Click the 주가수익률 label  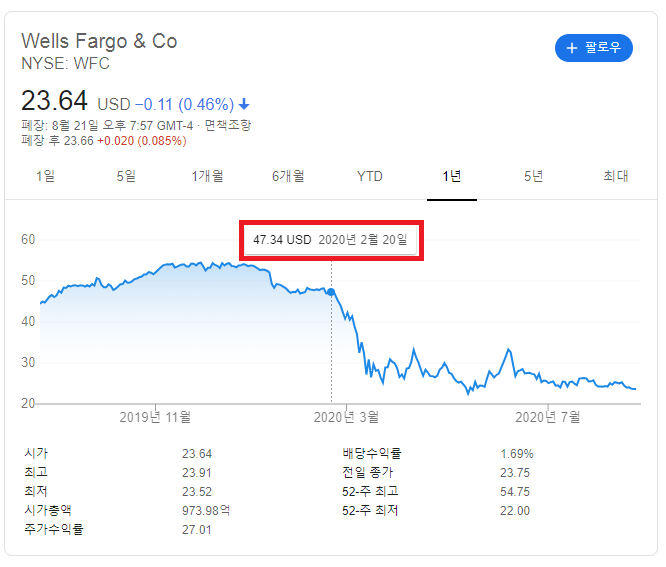54,529
